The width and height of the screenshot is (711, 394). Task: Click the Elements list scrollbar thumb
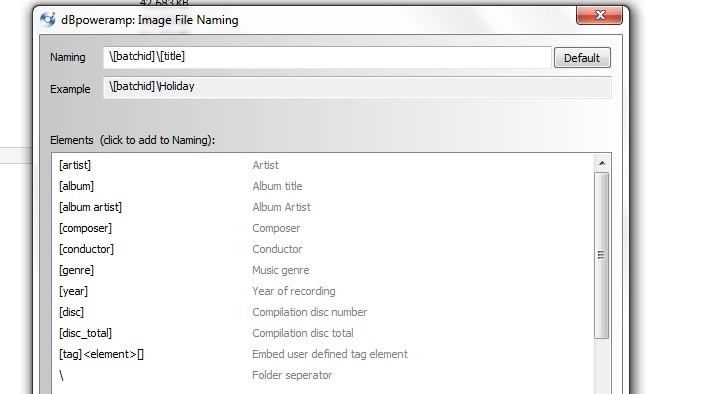click(x=601, y=255)
